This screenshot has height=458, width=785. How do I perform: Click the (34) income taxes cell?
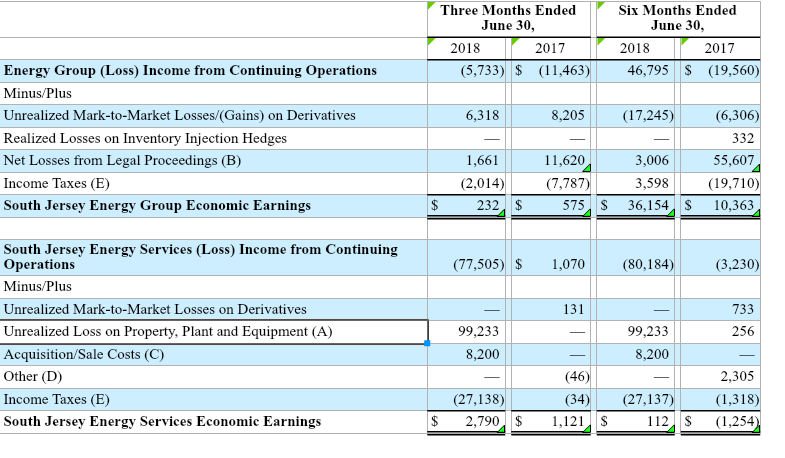tap(551, 399)
